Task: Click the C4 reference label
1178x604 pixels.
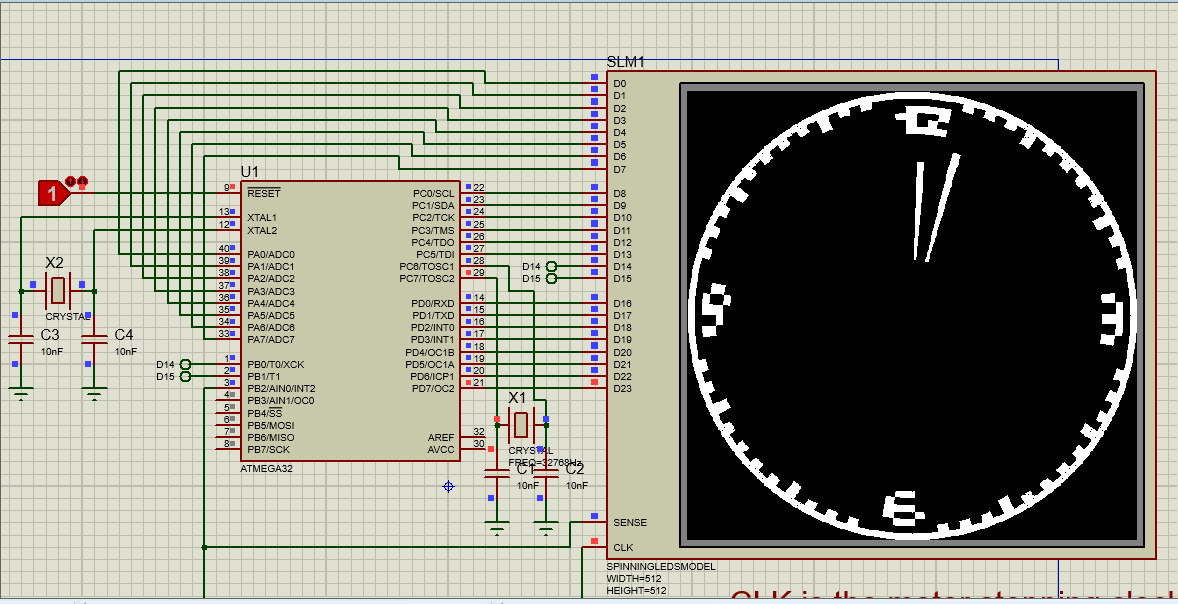Action: click(124, 334)
